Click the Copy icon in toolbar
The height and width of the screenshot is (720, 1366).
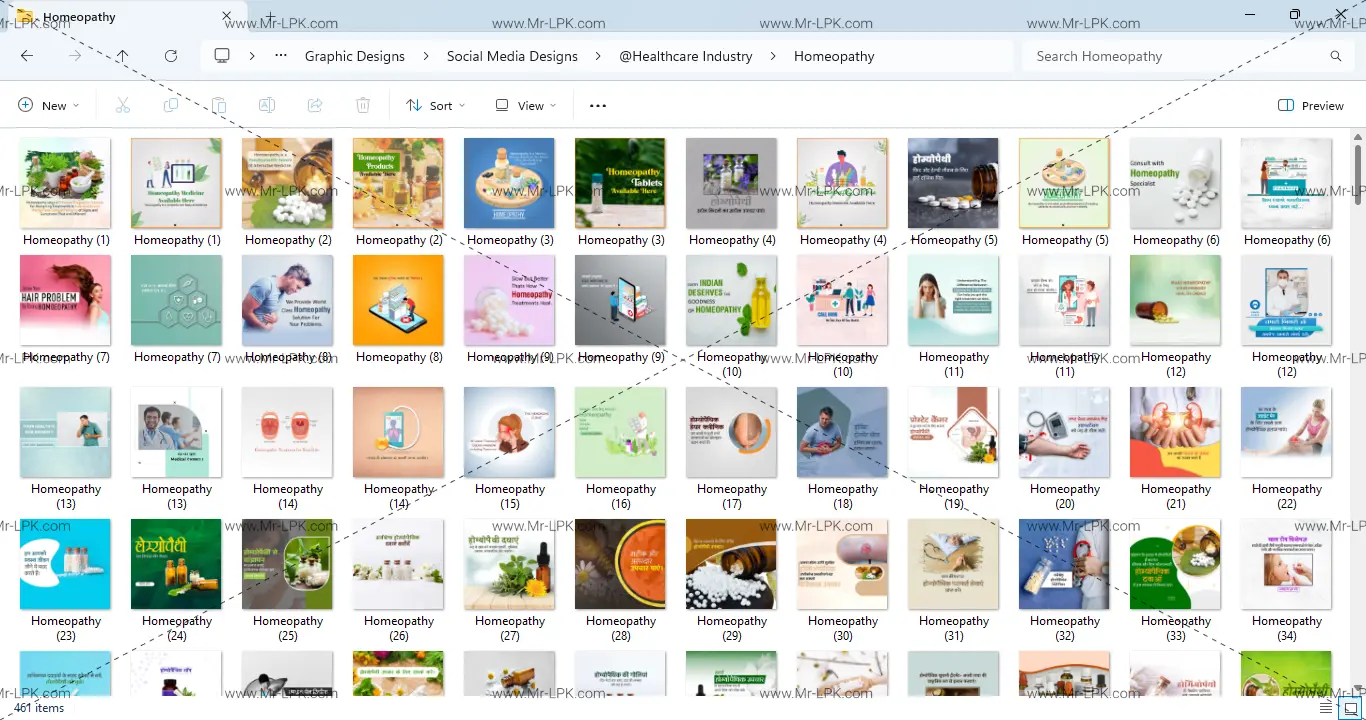click(171, 105)
